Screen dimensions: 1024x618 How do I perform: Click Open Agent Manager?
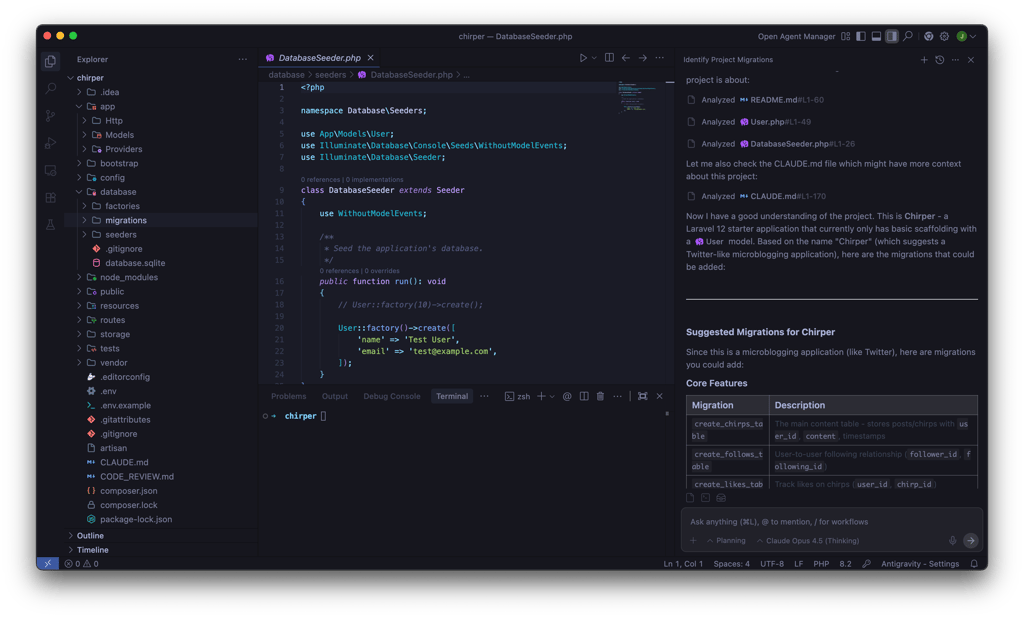(796, 37)
